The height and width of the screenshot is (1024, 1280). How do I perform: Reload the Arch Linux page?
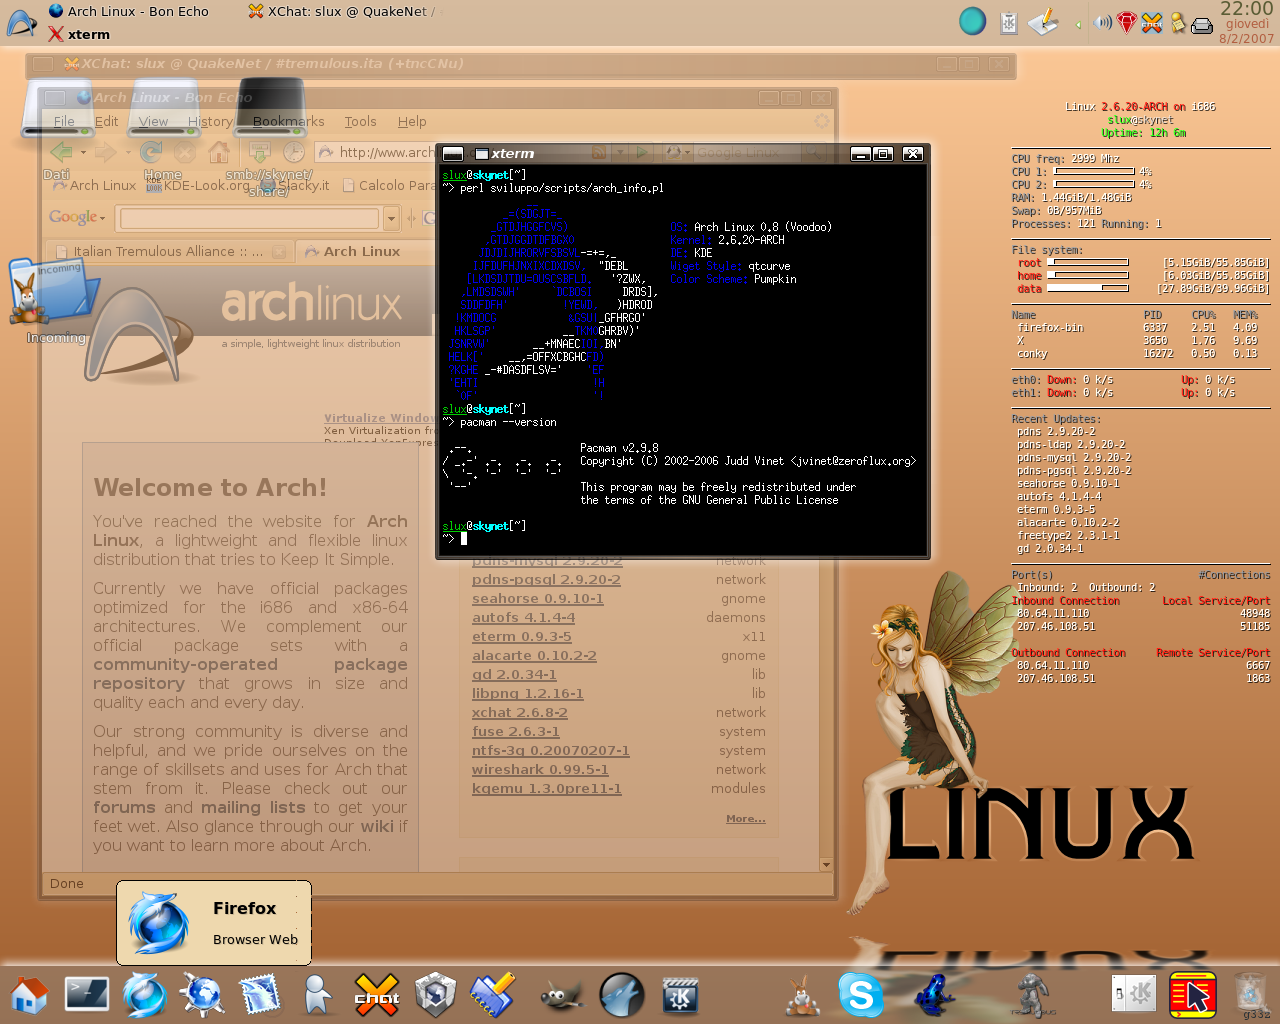pos(151,152)
